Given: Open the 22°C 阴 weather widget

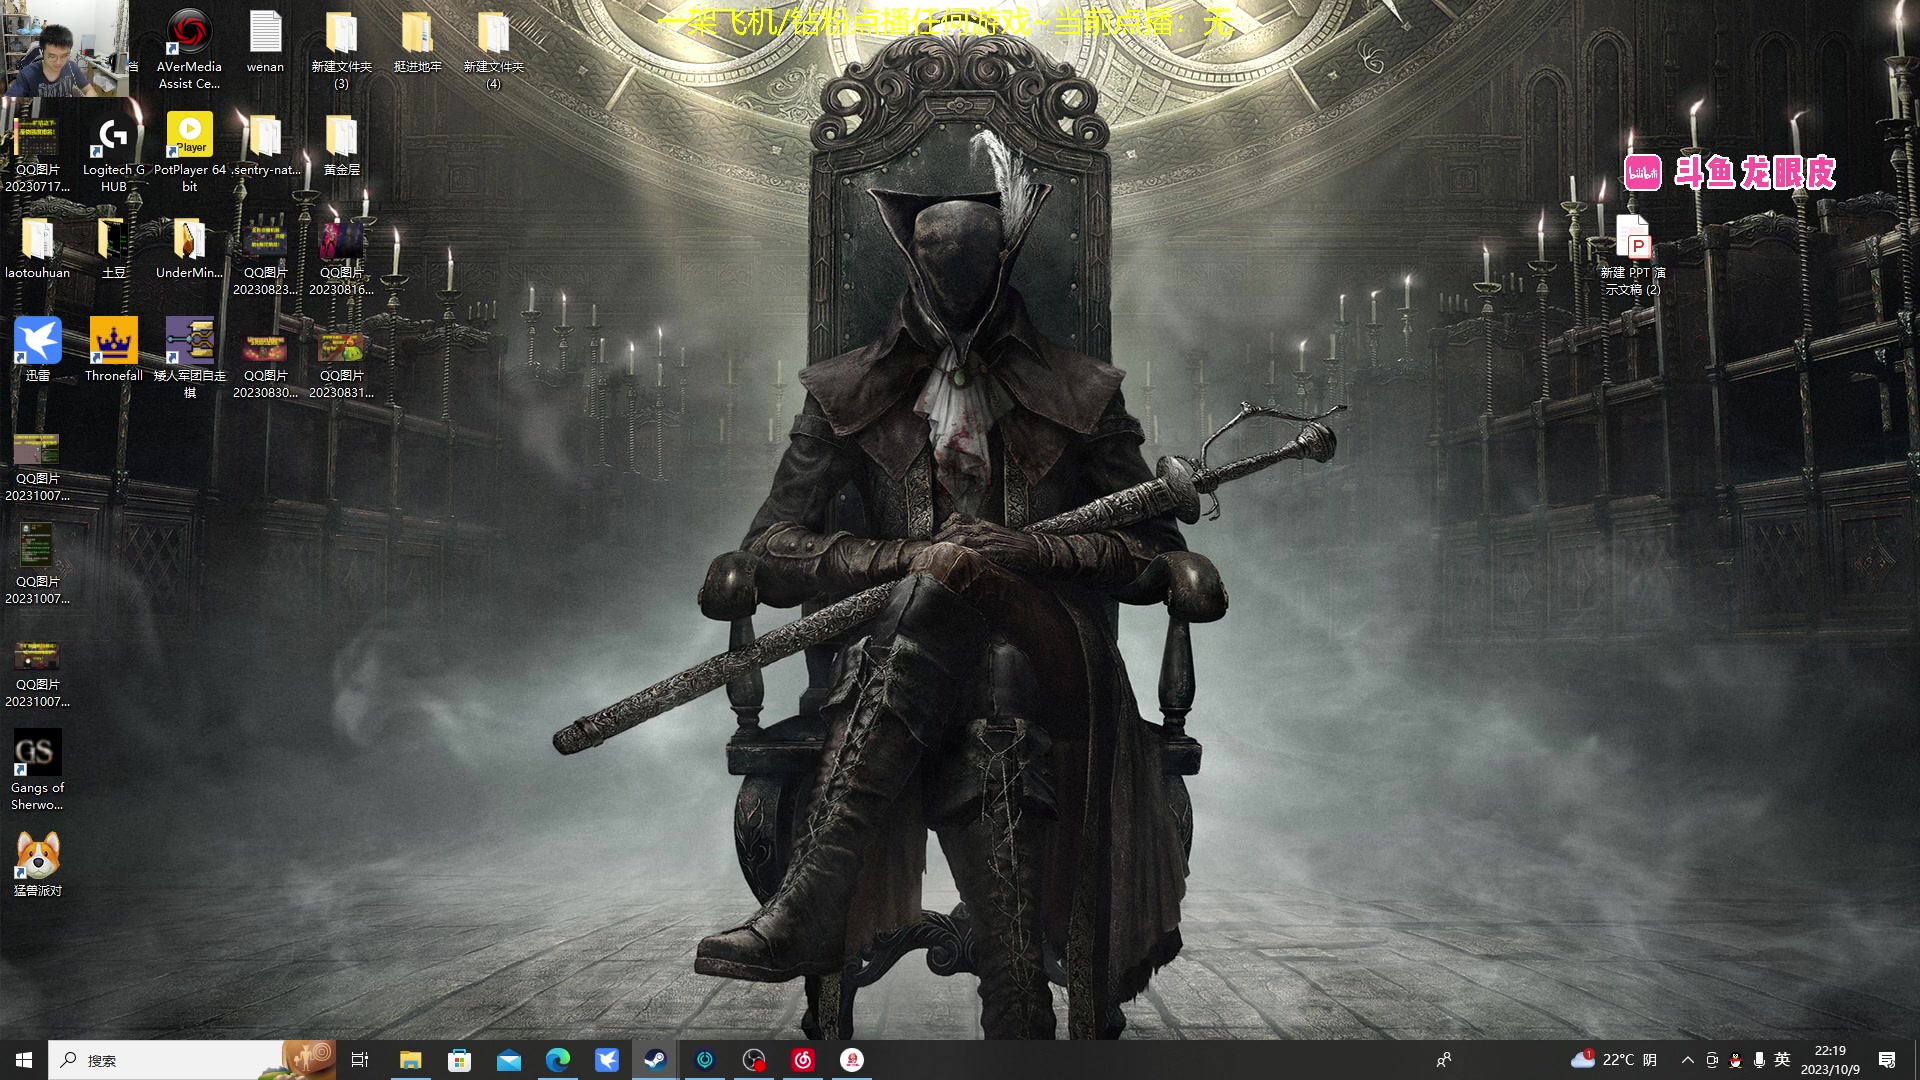Looking at the screenshot, I should pos(1614,1060).
